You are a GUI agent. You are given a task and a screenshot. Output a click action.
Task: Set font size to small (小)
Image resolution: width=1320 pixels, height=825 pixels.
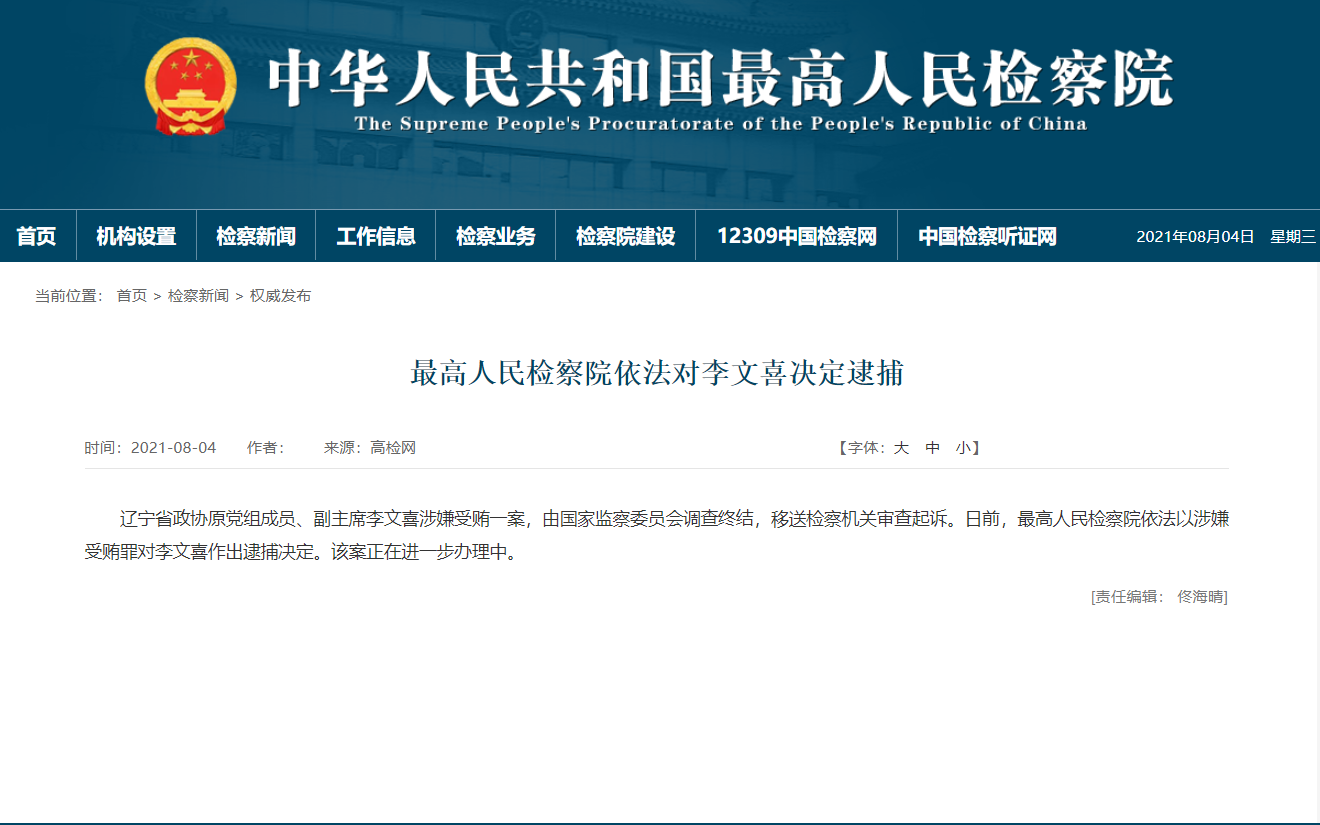point(962,448)
